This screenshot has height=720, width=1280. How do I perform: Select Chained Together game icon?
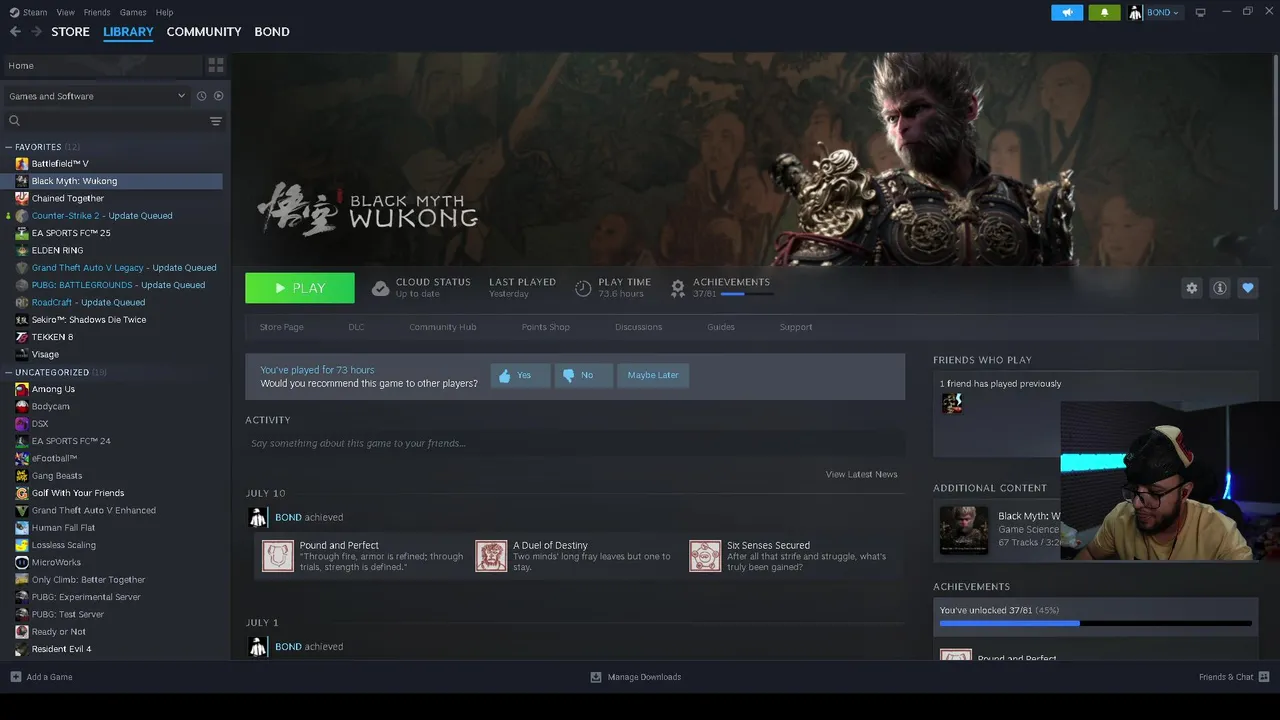click(22, 198)
